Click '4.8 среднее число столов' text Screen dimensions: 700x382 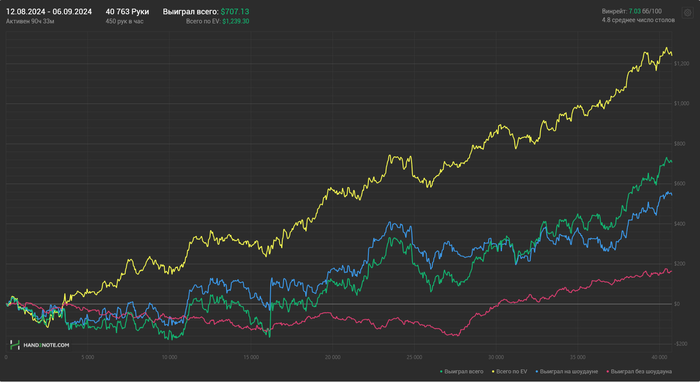[638, 20]
